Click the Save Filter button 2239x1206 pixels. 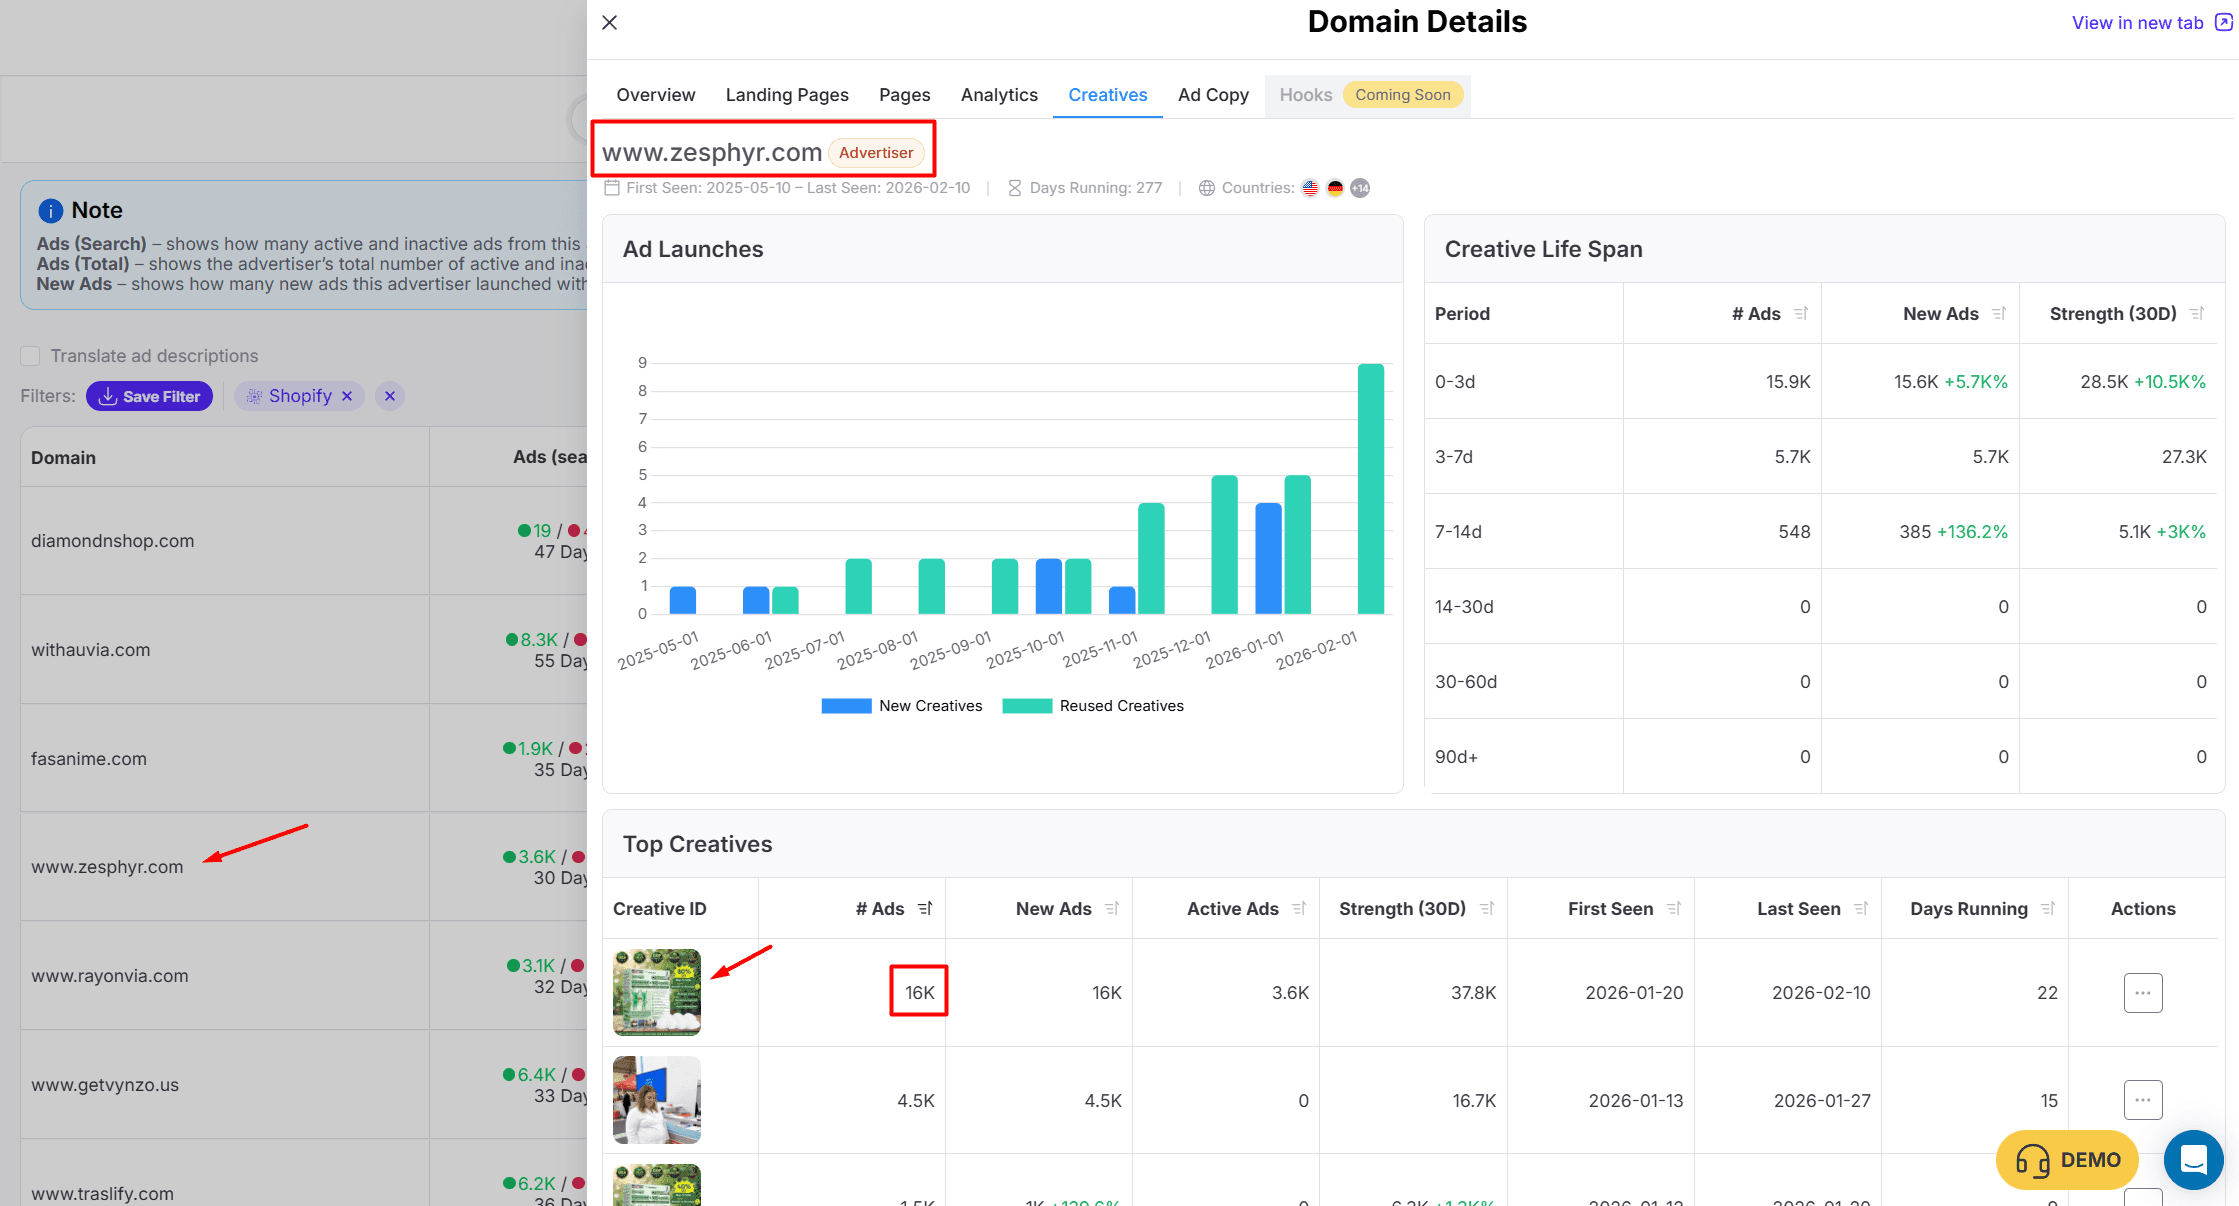[149, 396]
